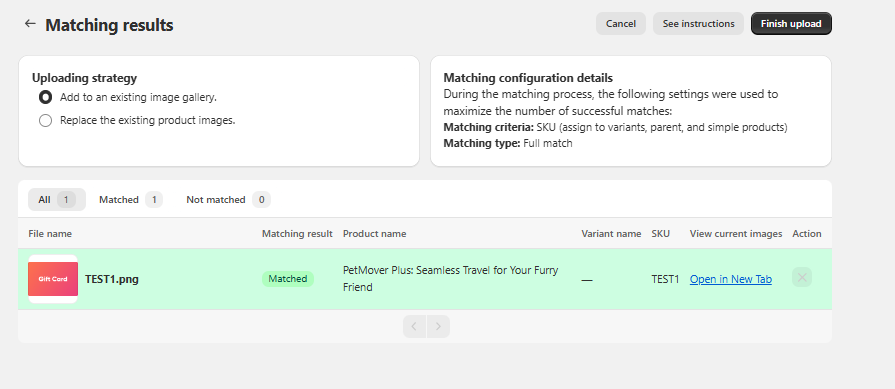The image size is (895, 389).
Task: Select Replace the existing product images
Action: click(x=45, y=120)
